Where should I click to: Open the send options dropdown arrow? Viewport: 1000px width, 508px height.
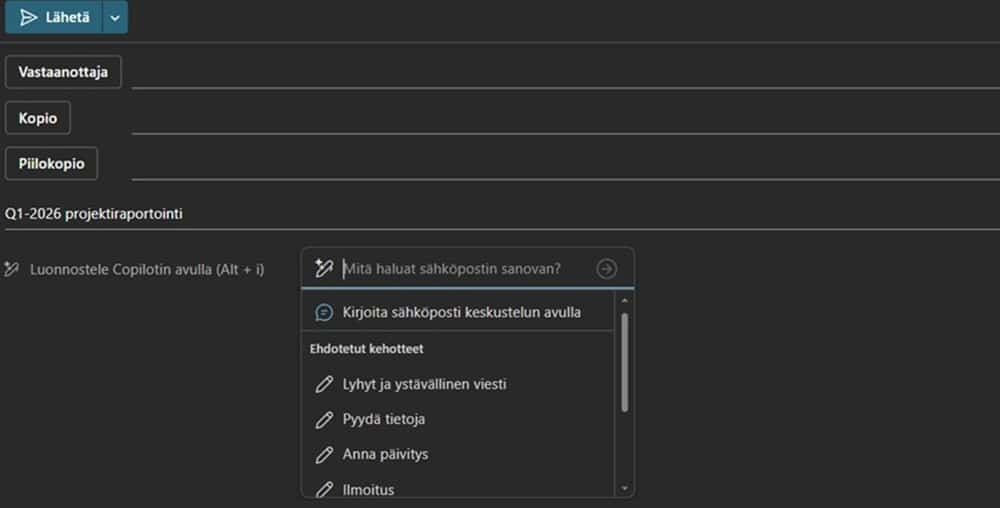coord(115,17)
